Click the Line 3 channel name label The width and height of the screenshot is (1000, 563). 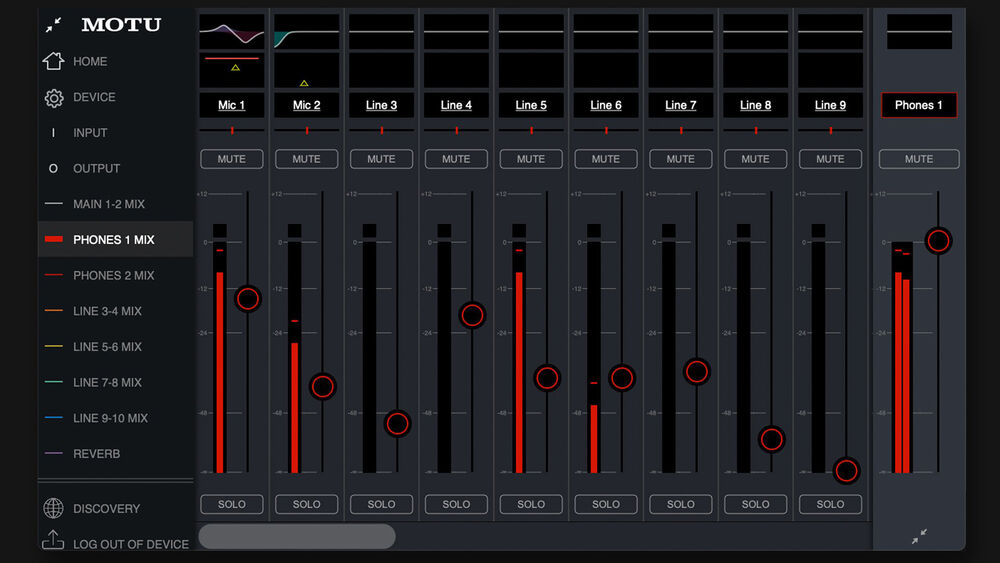381,105
